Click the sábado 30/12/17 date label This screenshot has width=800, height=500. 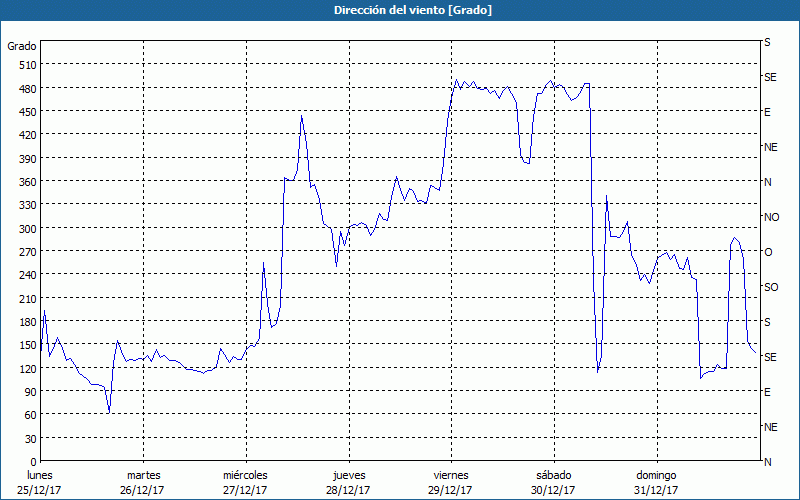(553, 482)
